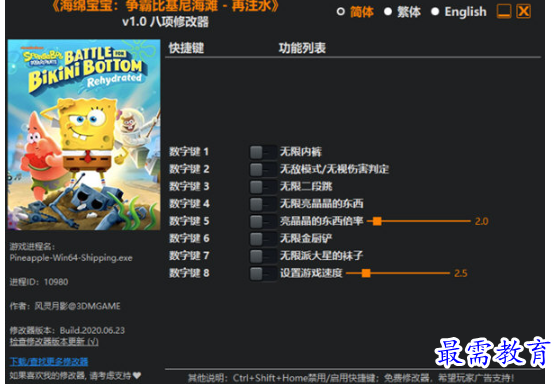Click Pineapple-Win64-Shipping.exe process name
Image resolution: width=559 pixels, height=384 pixels.
click(x=71, y=258)
